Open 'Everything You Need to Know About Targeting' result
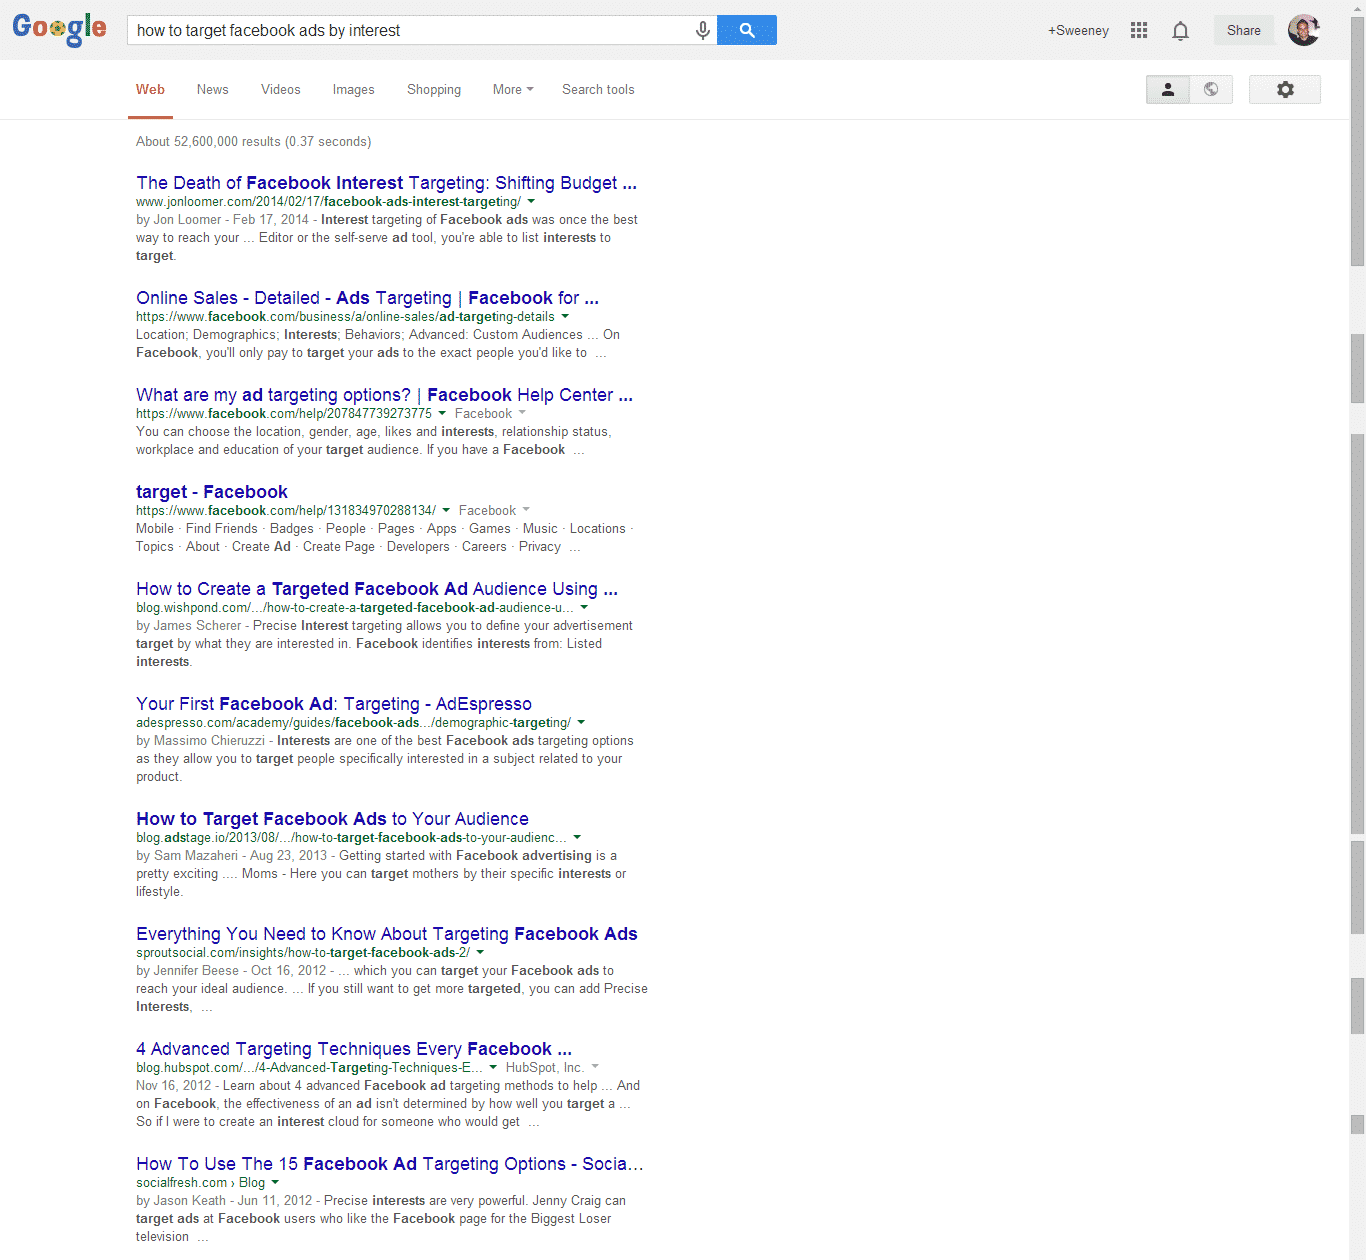This screenshot has height=1260, width=1366. tap(387, 934)
